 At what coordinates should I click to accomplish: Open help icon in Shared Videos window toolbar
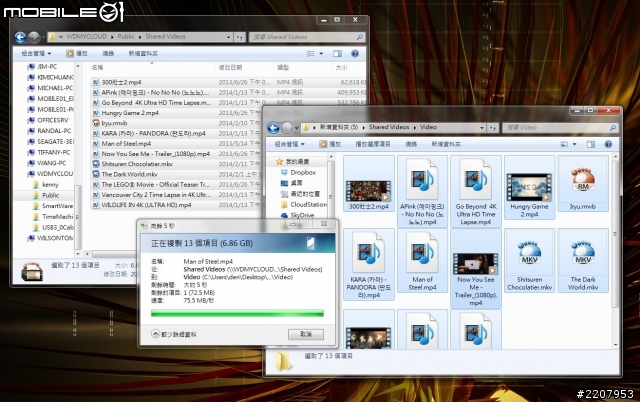(x=355, y=53)
